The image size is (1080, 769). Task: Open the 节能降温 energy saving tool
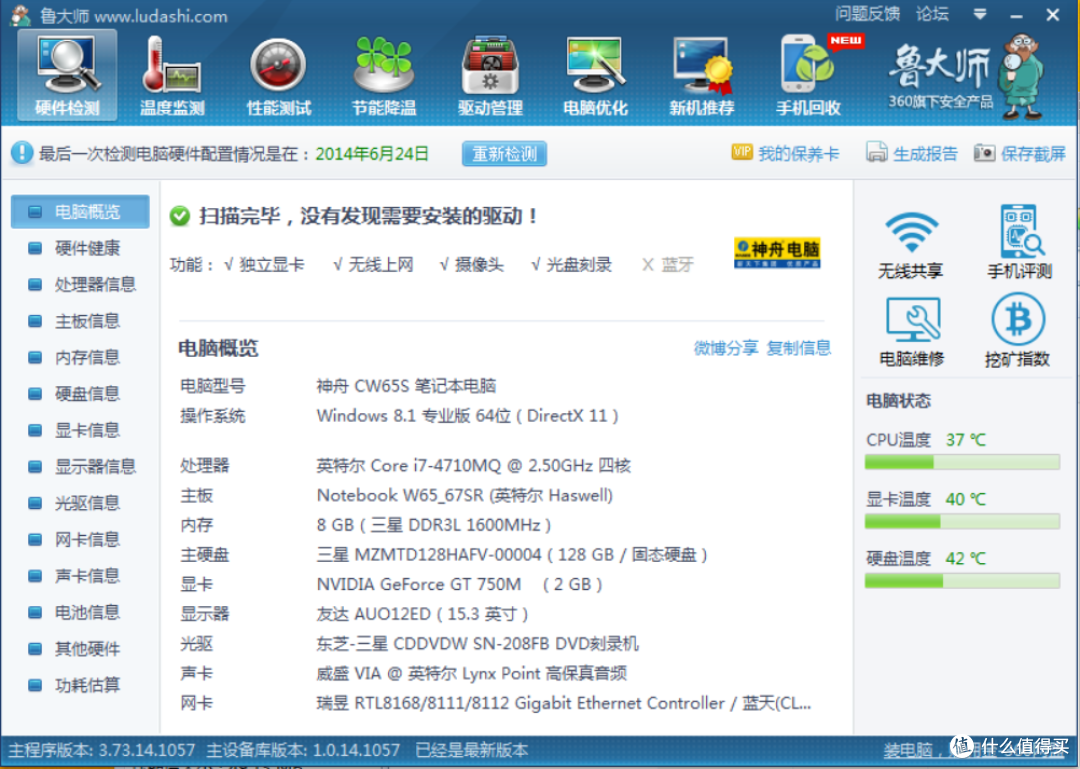click(x=384, y=75)
